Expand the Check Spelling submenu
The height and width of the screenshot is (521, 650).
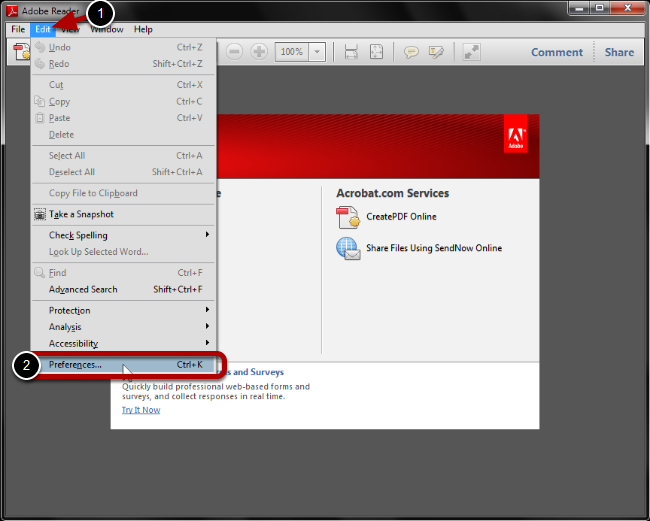point(207,235)
